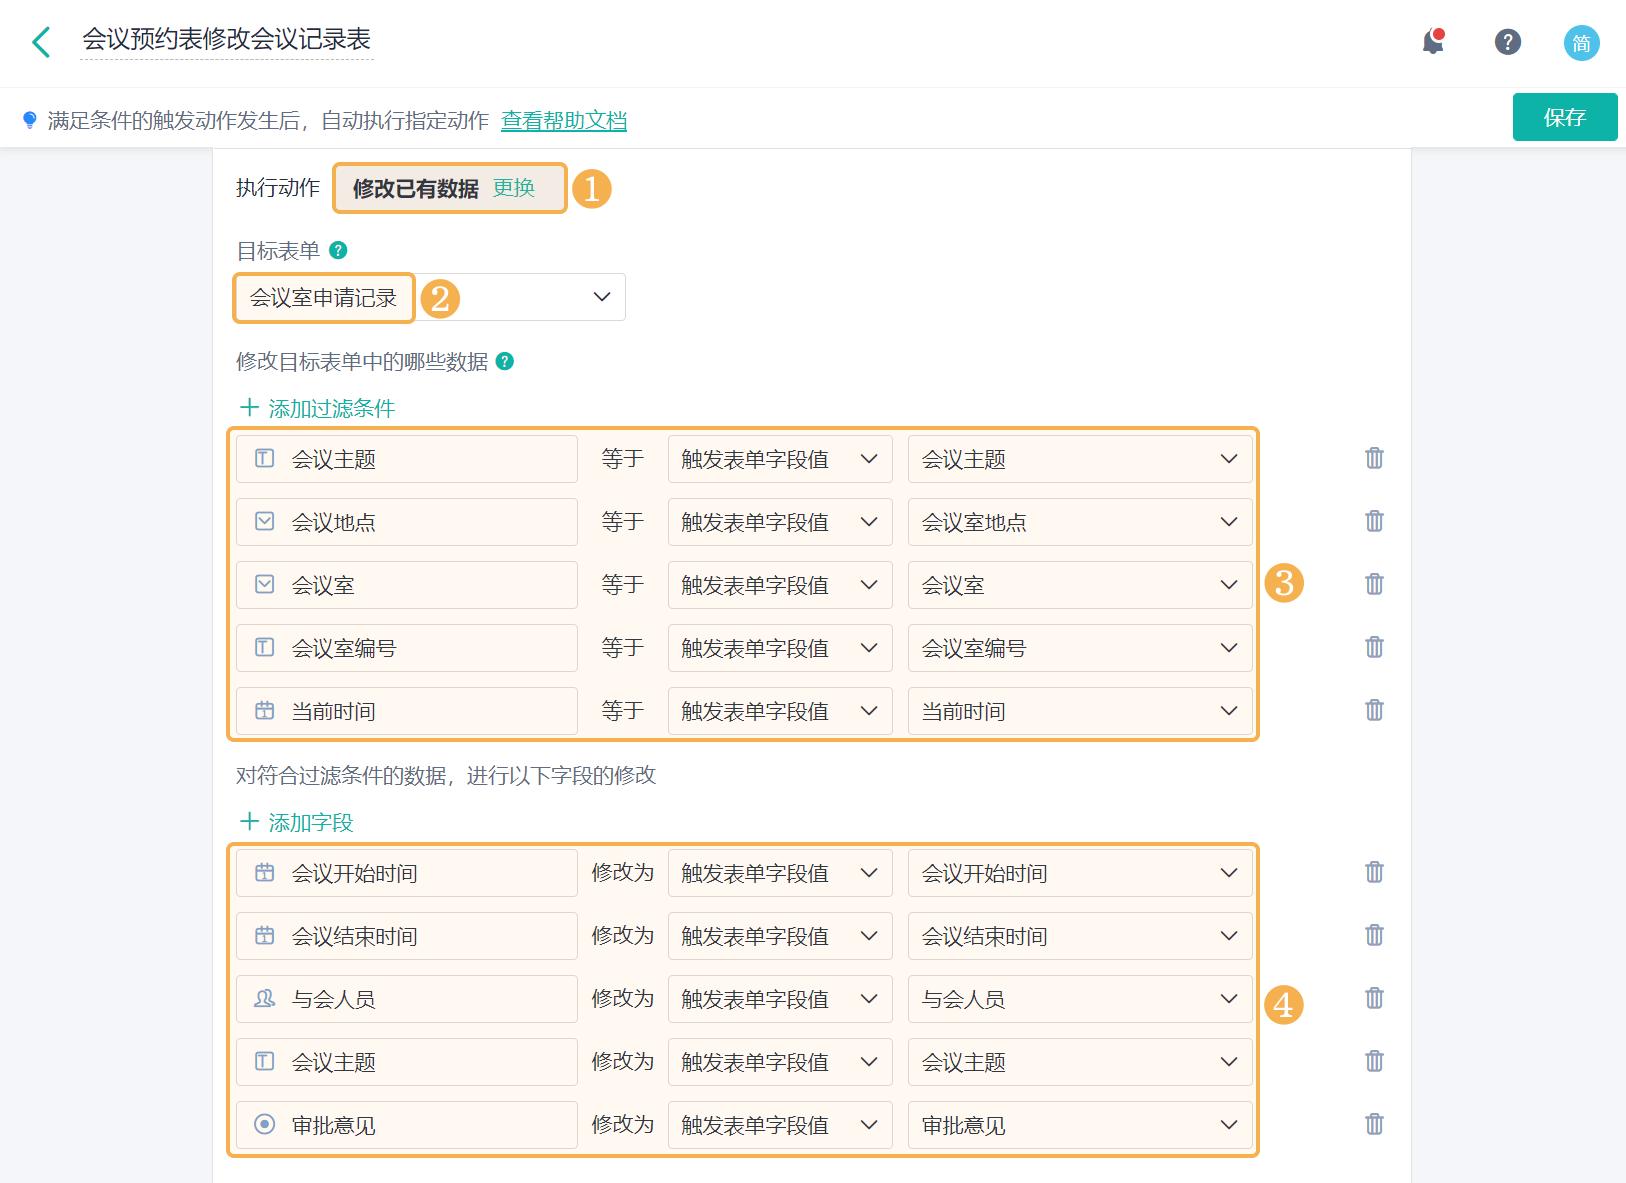Open the 简 account avatar menu
This screenshot has height=1183, width=1626.
1581,43
